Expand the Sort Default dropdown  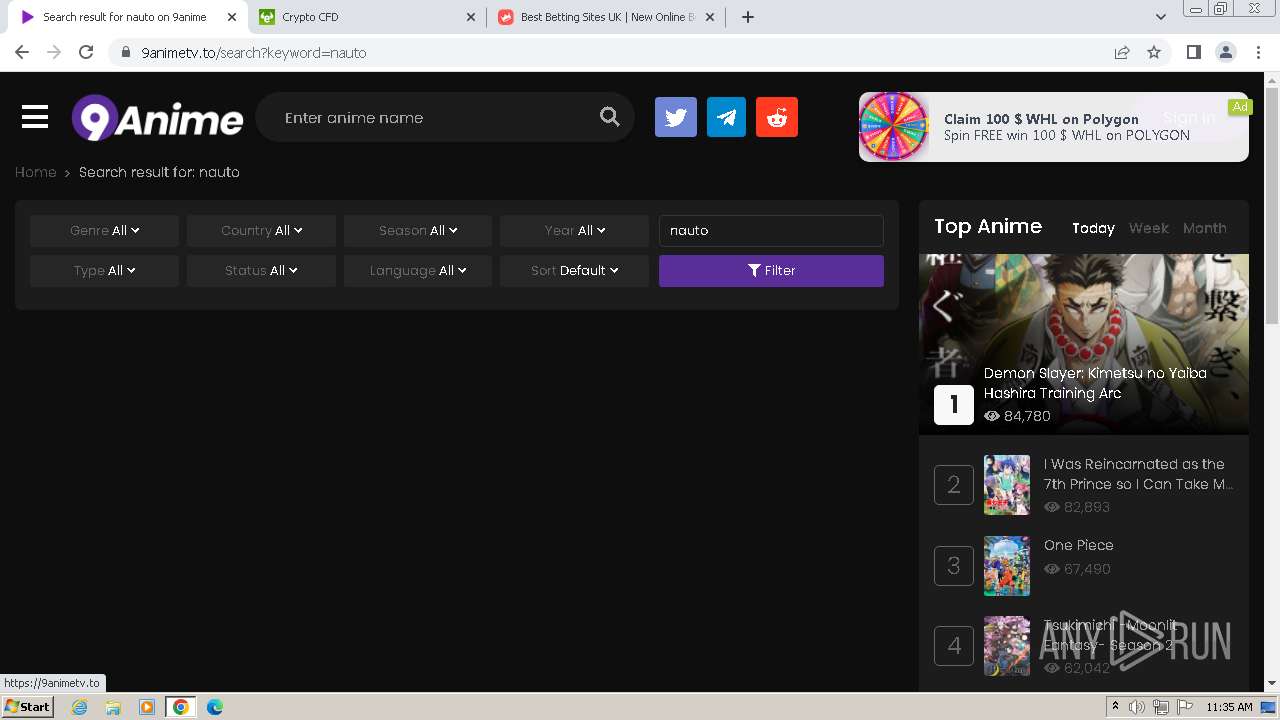click(x=575, y=271)
